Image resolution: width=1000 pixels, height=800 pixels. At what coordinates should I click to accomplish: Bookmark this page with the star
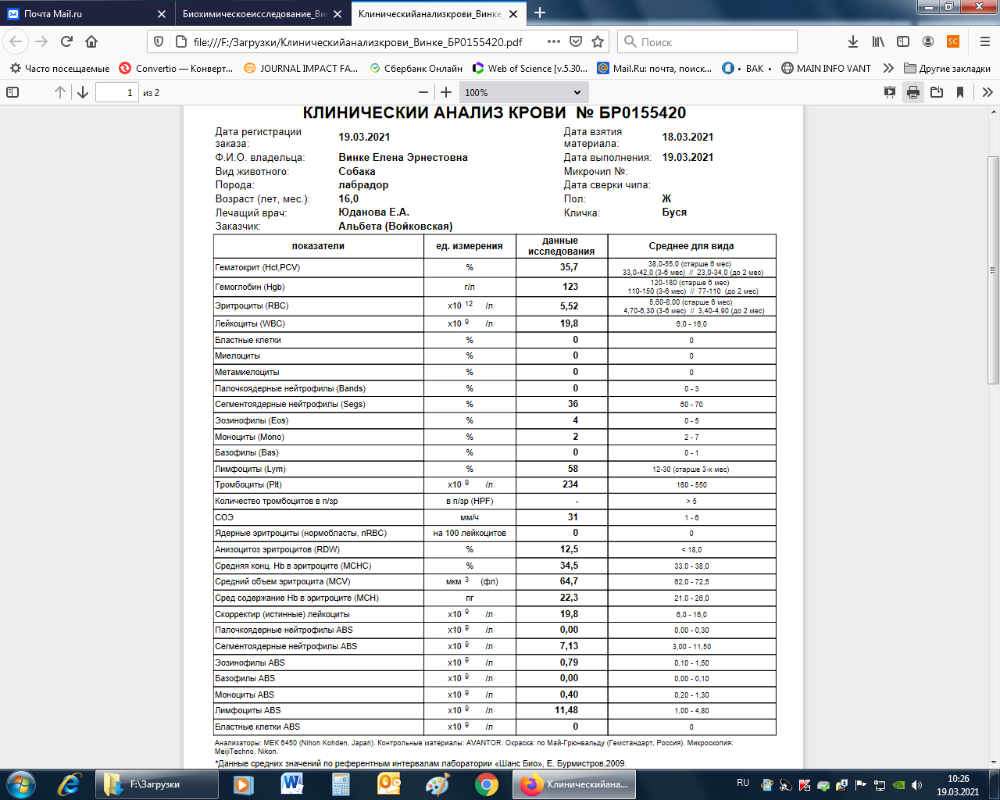tap(597, 42)
